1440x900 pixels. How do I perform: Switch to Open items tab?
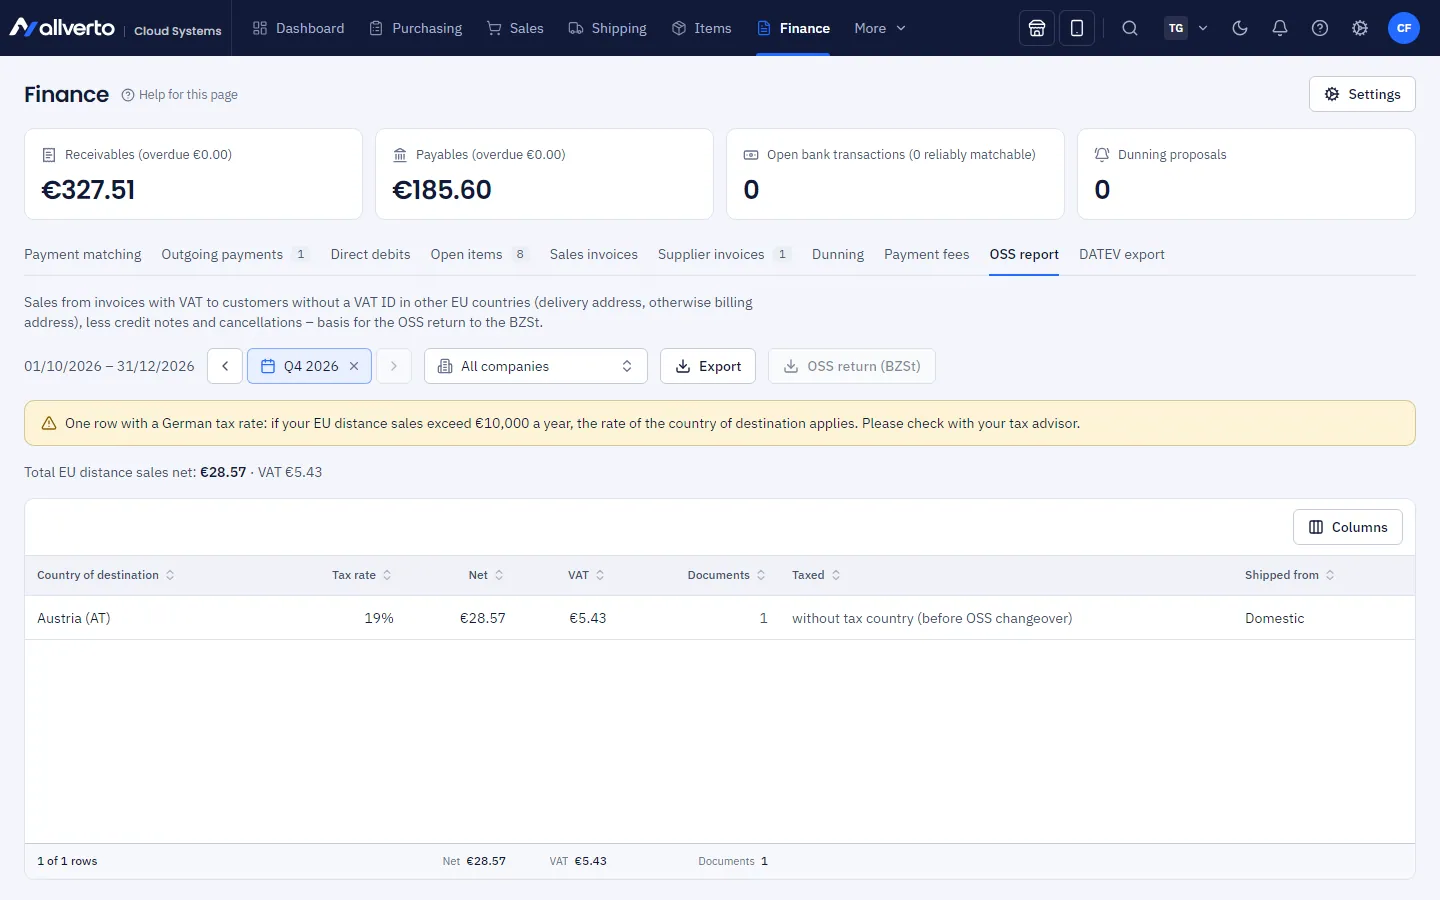point(479,254)
